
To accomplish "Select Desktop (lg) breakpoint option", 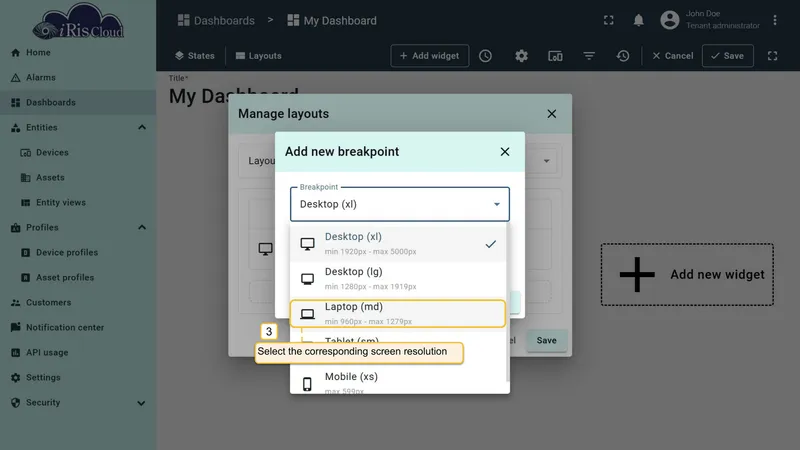I will point(398,279).
